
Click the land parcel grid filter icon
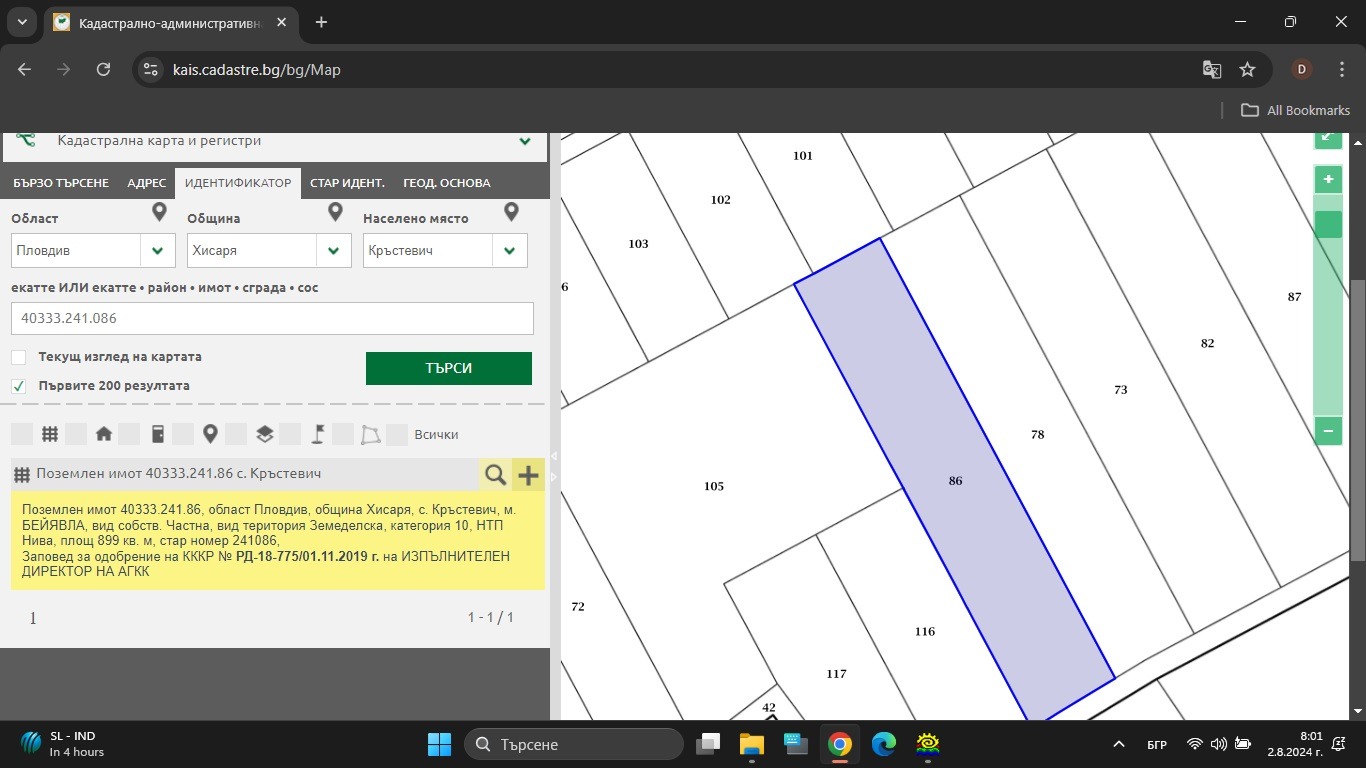49,434
